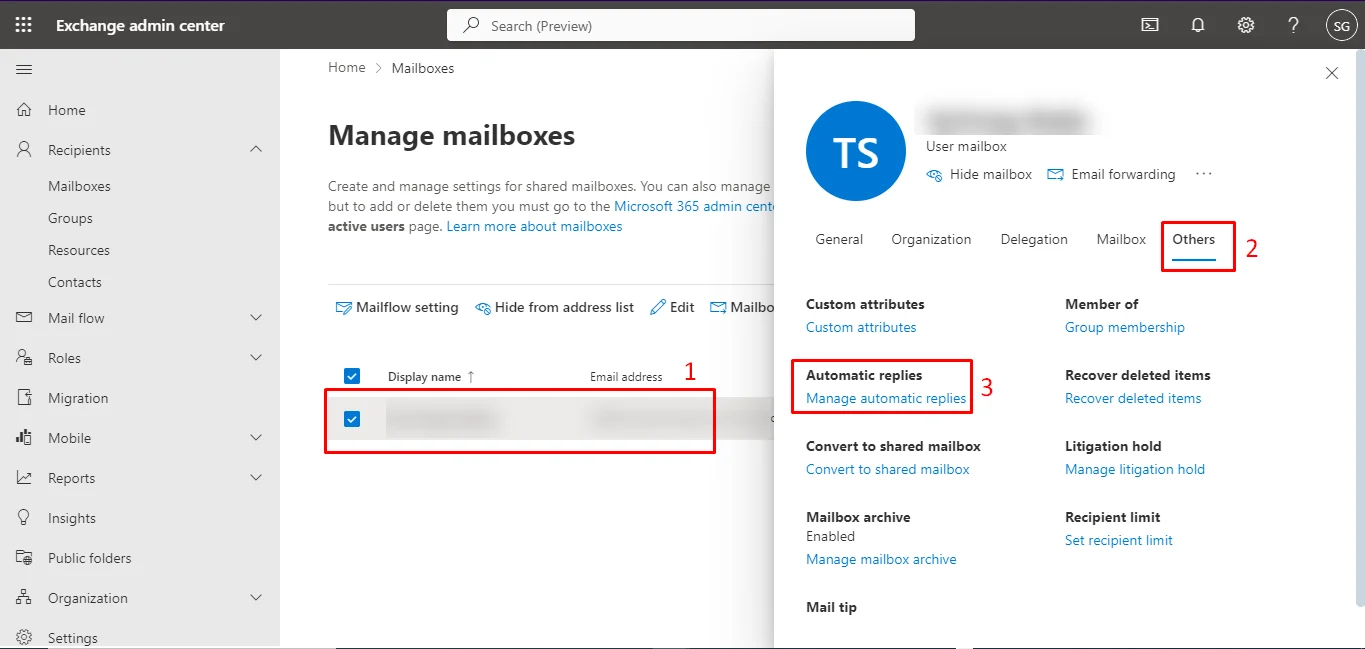
Task: Switch to the Organization tab
Action: [x=931, y=240]
